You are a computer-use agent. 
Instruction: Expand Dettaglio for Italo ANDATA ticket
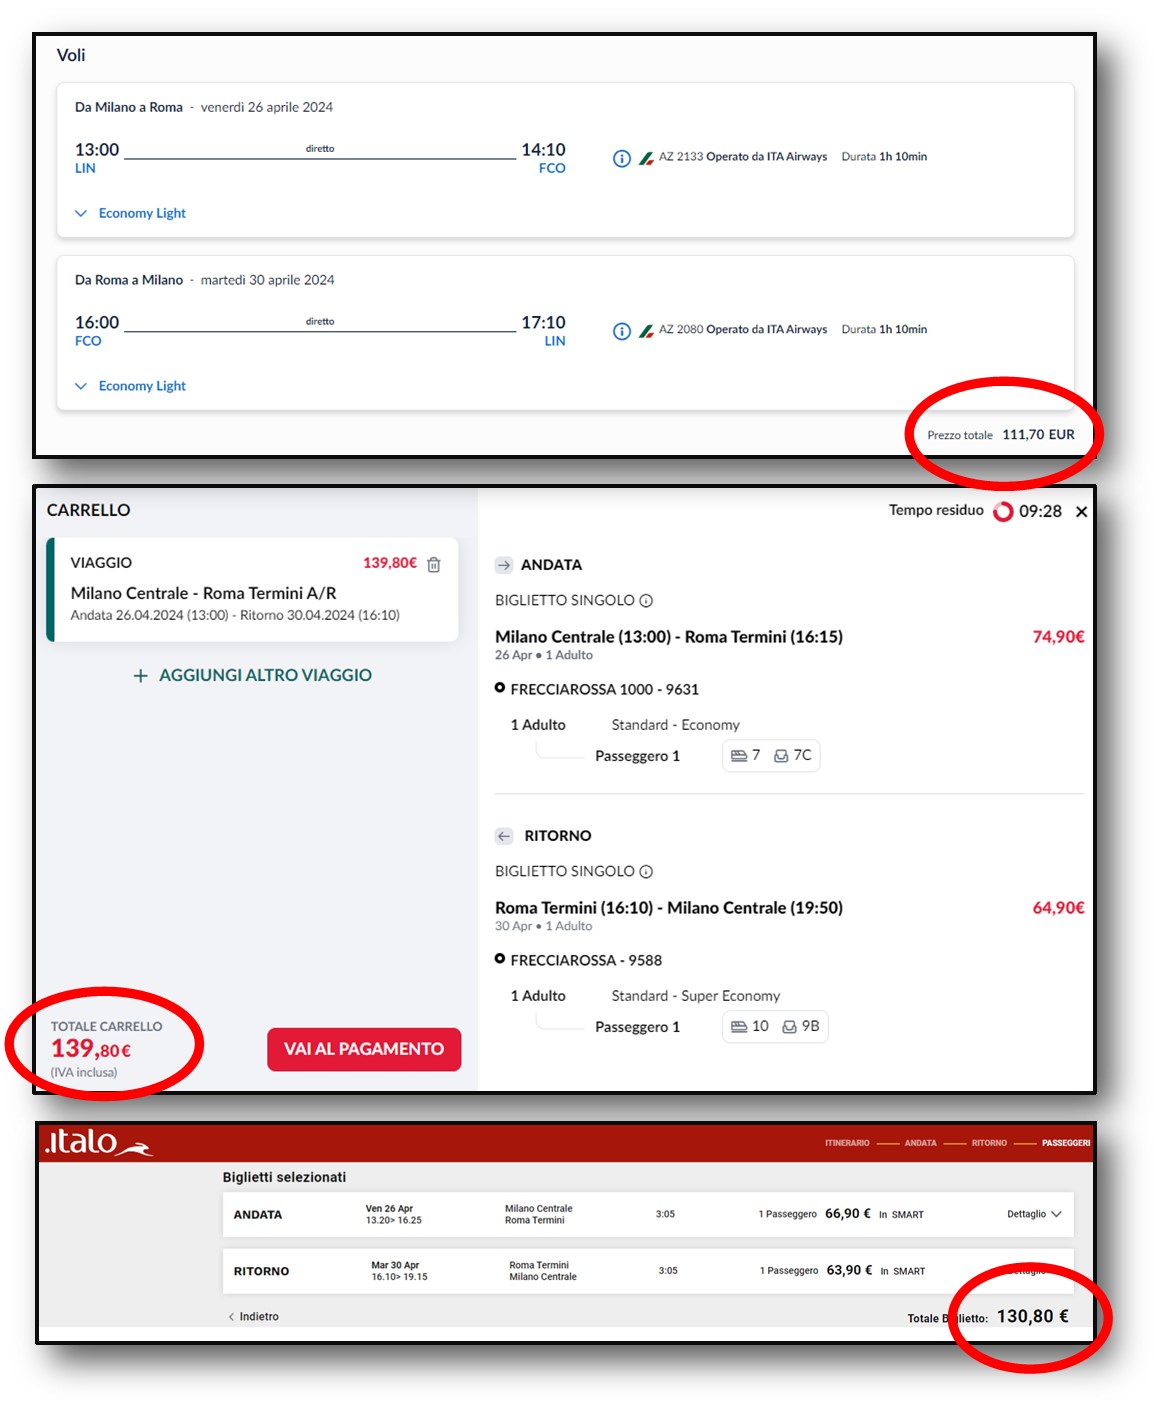(x=1034, y=1214)
